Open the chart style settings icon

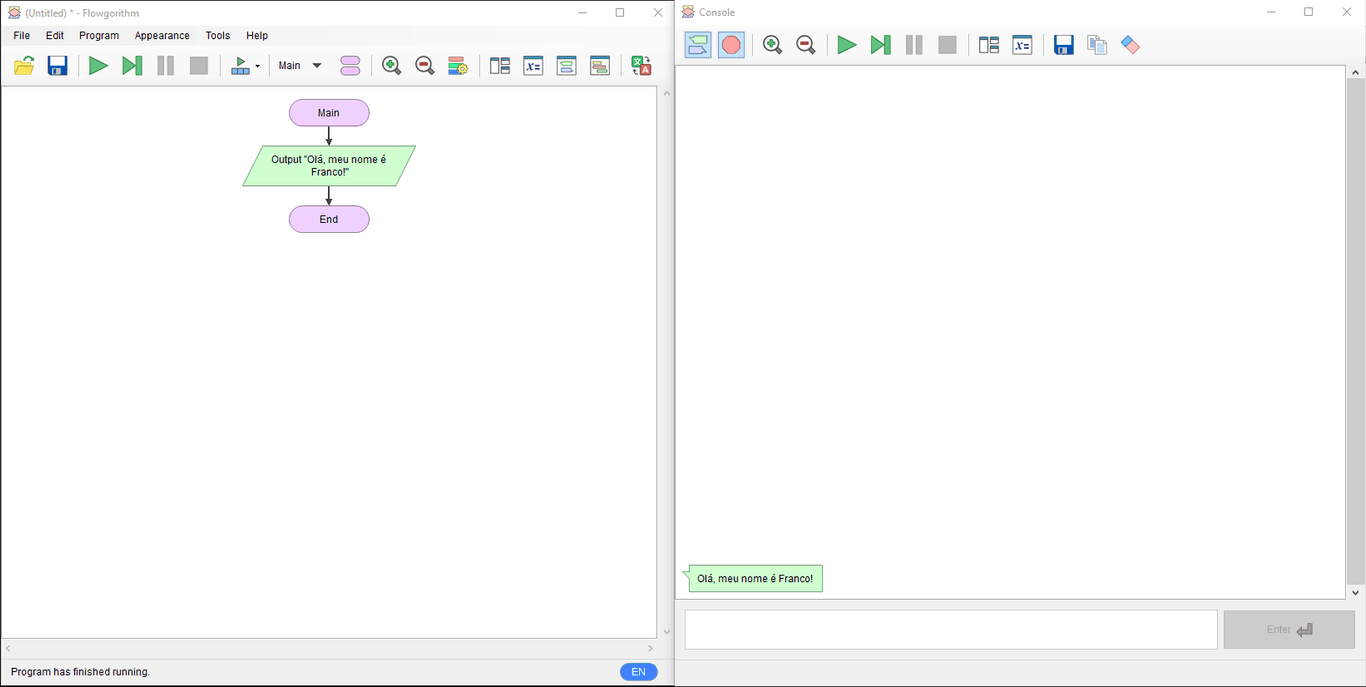pos(458,66)
